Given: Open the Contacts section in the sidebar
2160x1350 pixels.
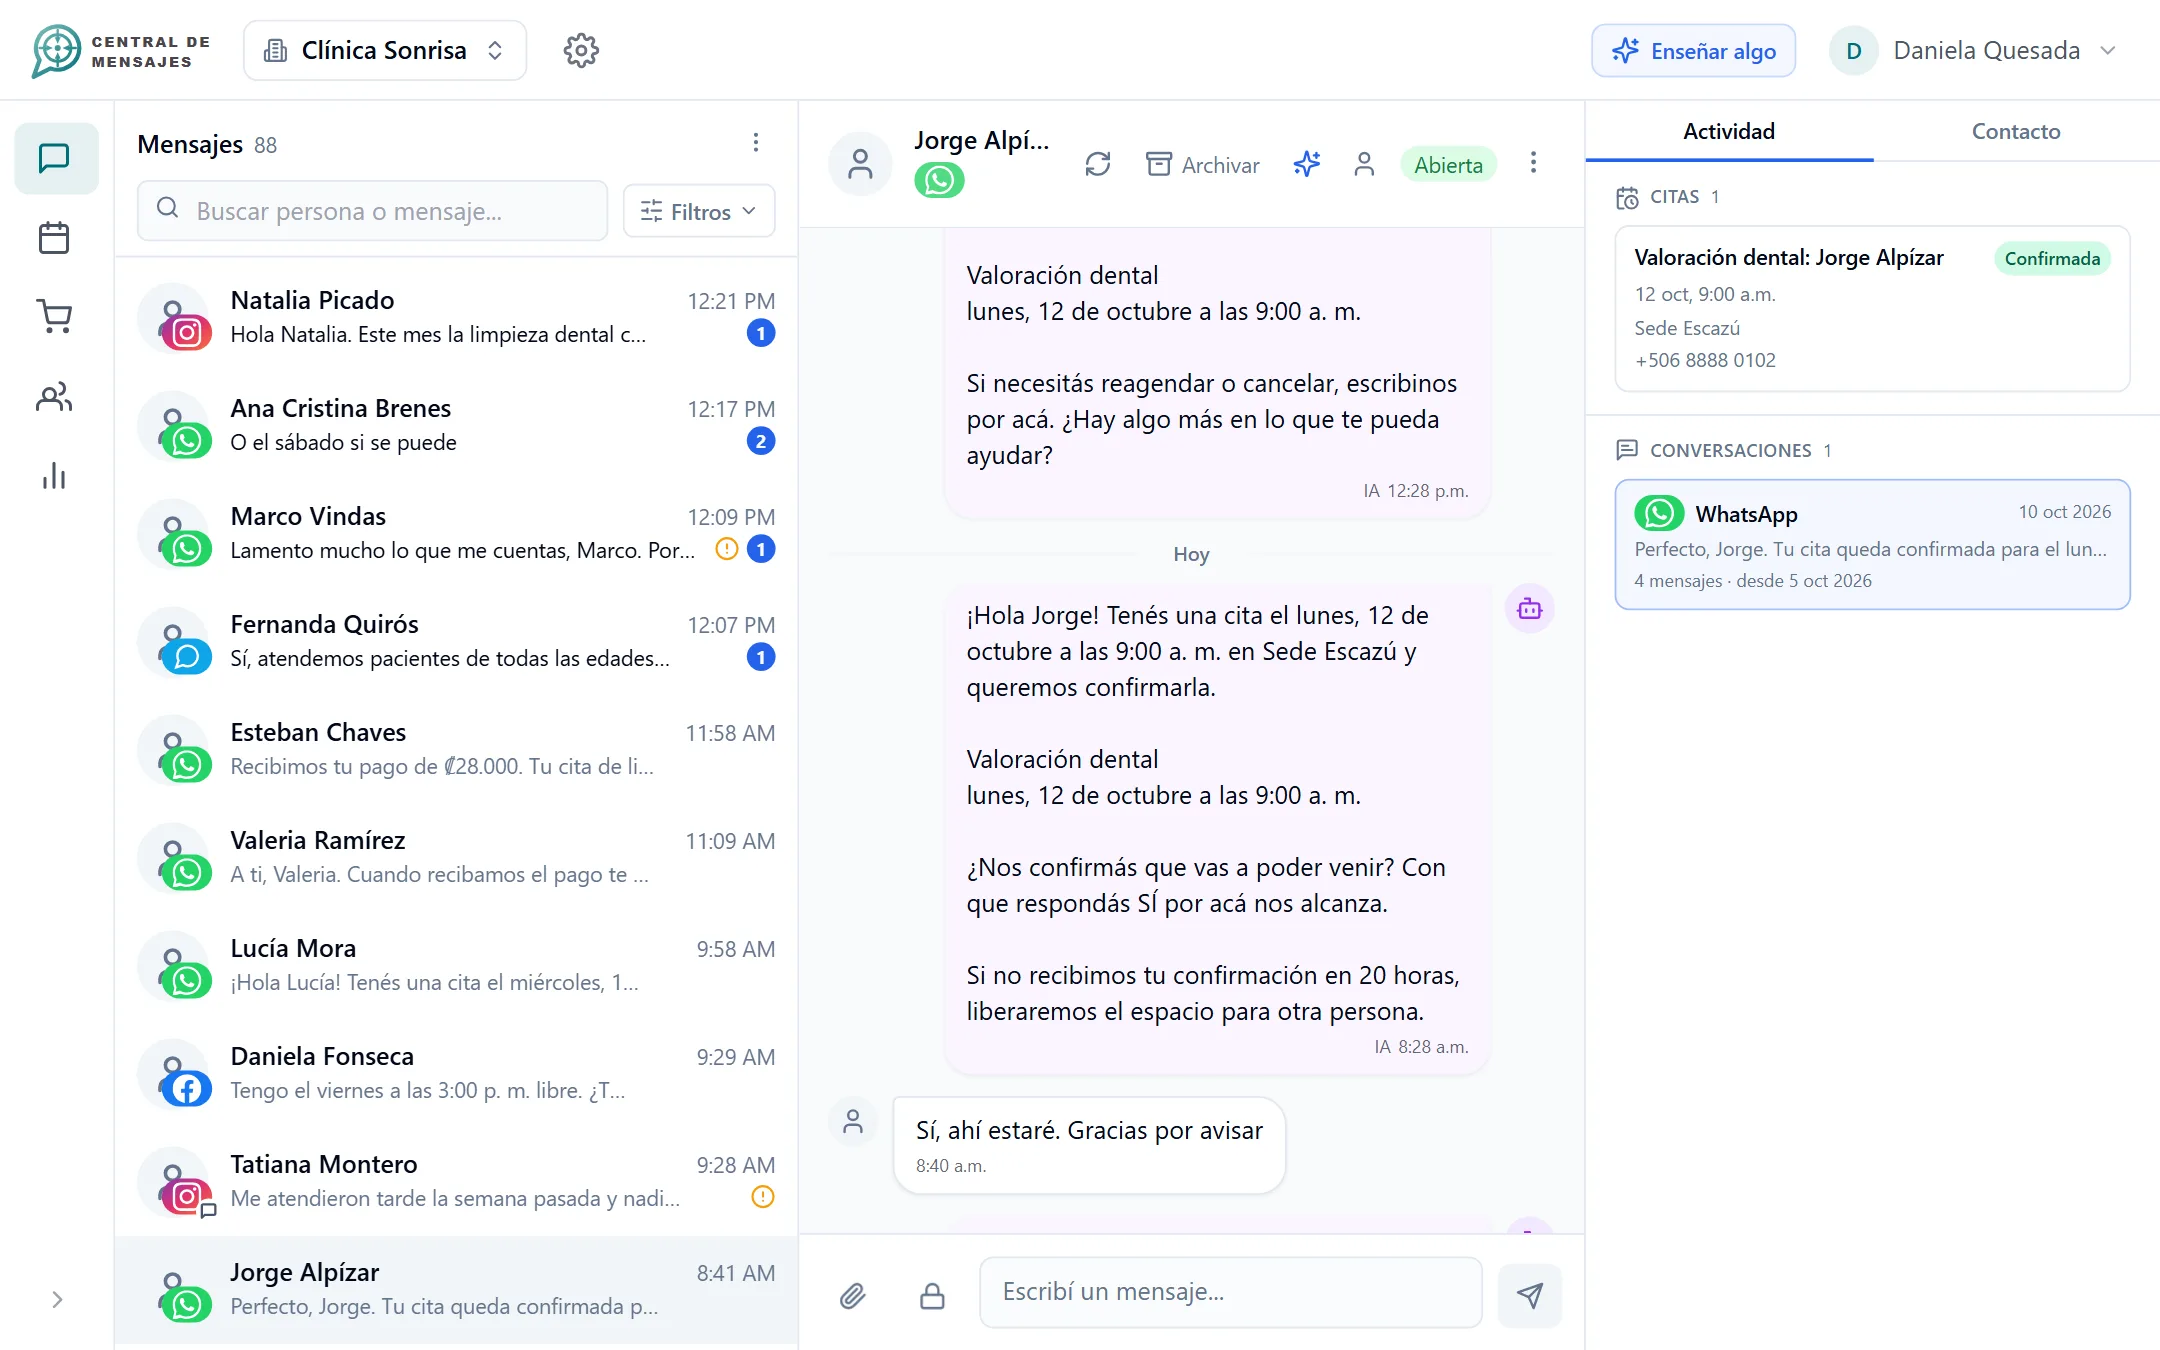Looking at the screenshot, I should coord(55,397).
